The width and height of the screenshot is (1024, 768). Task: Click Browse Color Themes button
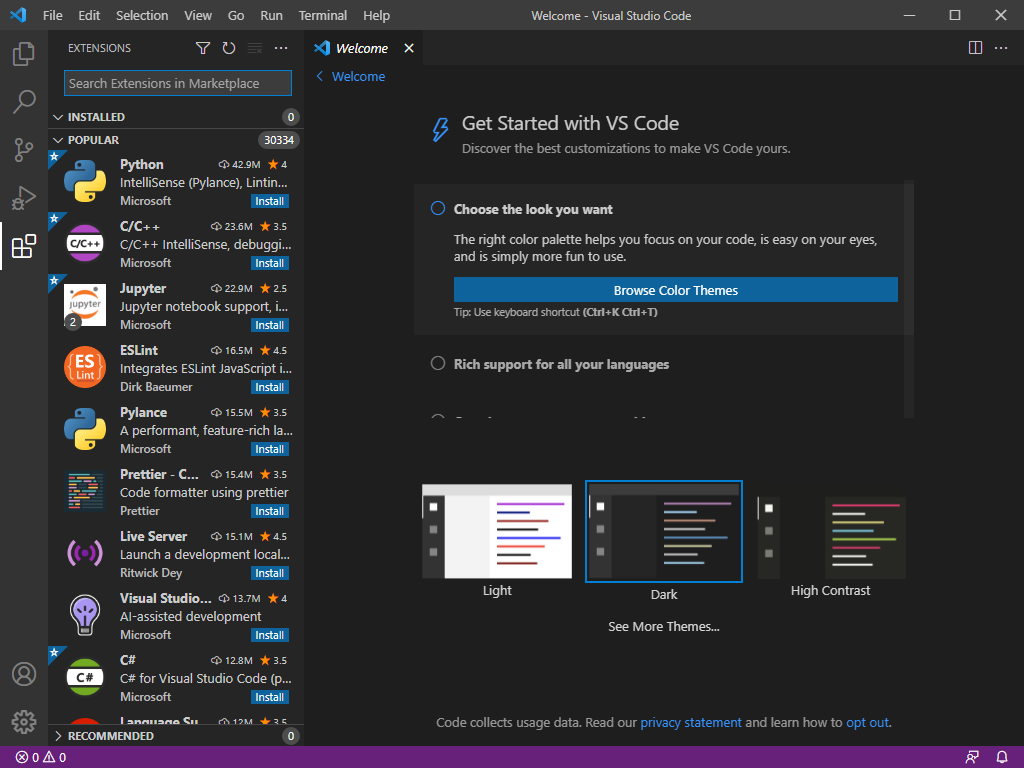[x=675, y=290]
